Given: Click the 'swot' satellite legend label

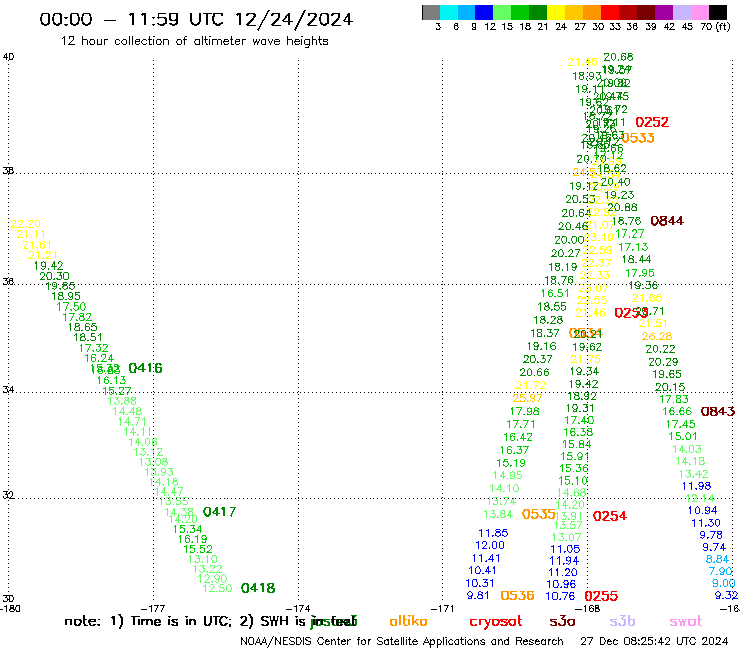Looking at the screenshot, I should click(686, 622).
